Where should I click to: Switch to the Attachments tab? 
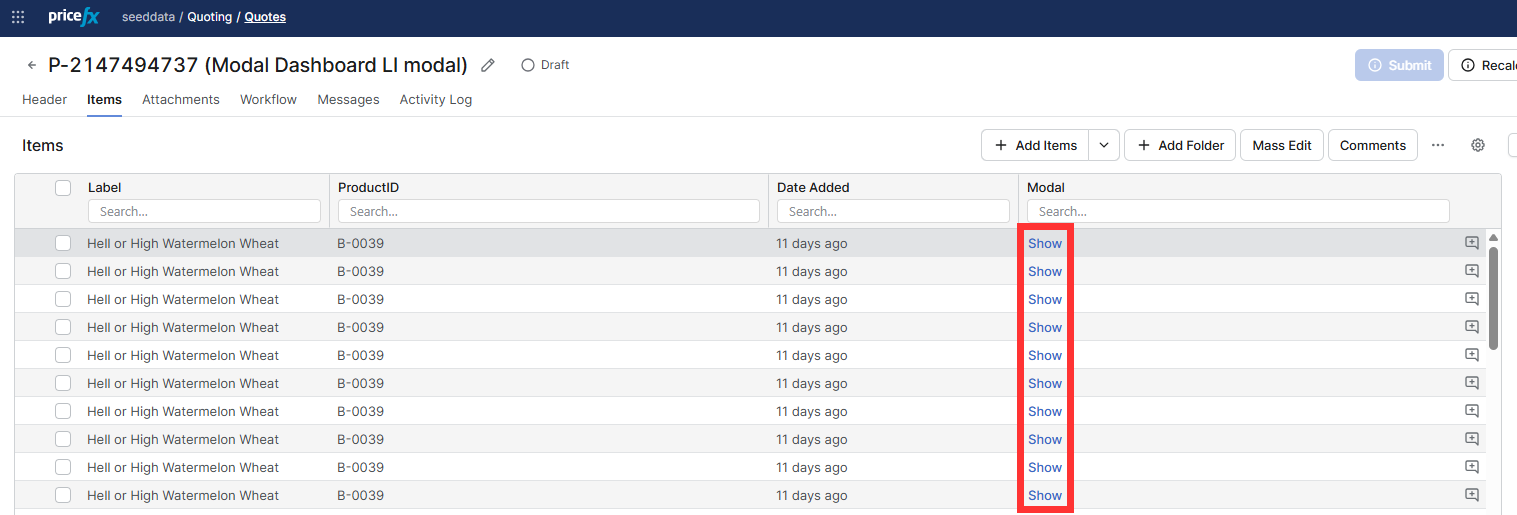pyautogui.click(x=180, y=100)
